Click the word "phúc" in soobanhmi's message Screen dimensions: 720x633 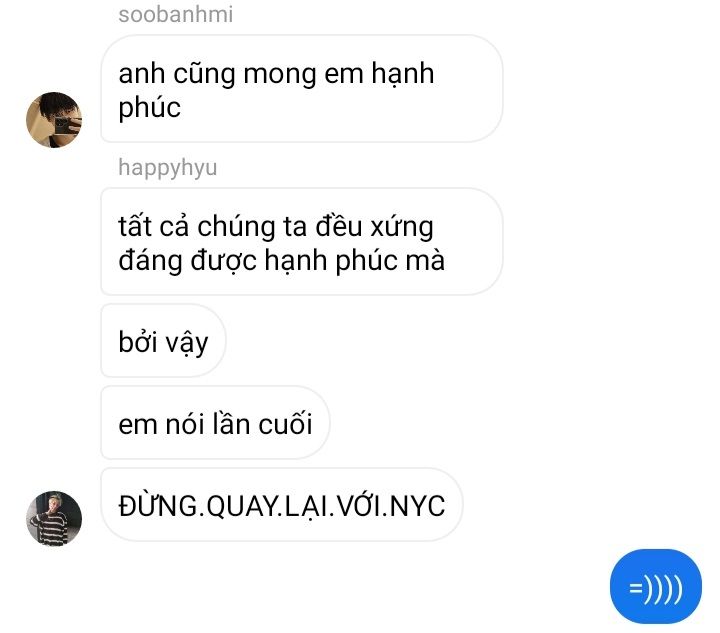point(150,109)
